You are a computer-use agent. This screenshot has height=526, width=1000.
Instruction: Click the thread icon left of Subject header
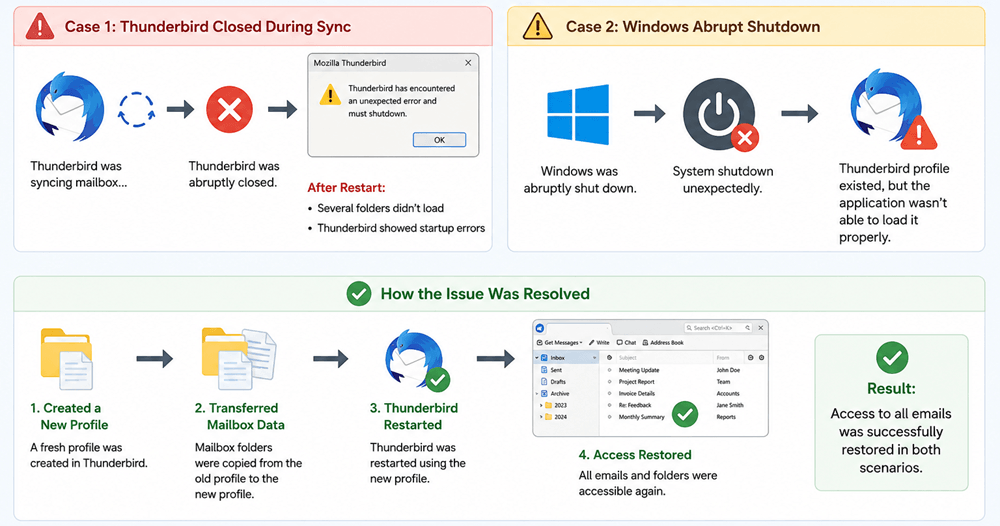click(x=610, y=358)
